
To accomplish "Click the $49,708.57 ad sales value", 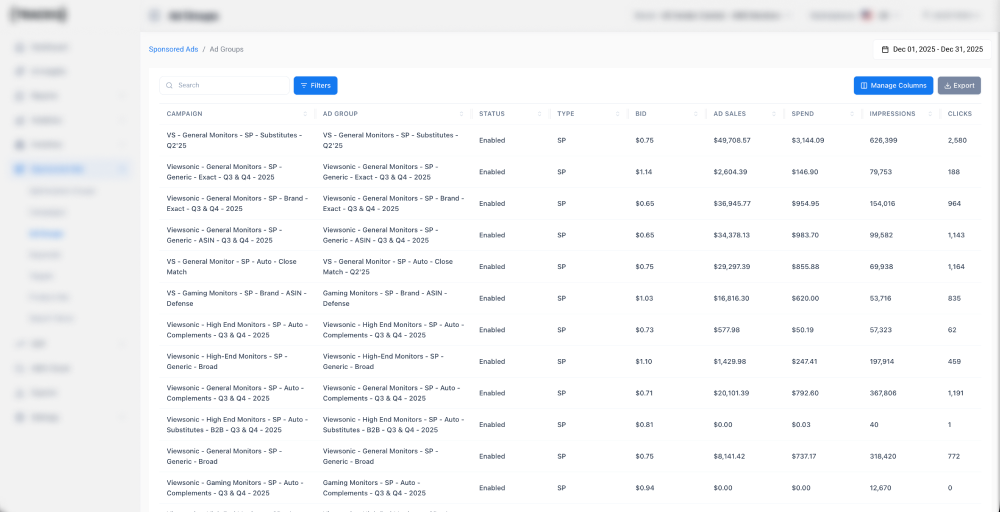I will (x=732, y=140).
